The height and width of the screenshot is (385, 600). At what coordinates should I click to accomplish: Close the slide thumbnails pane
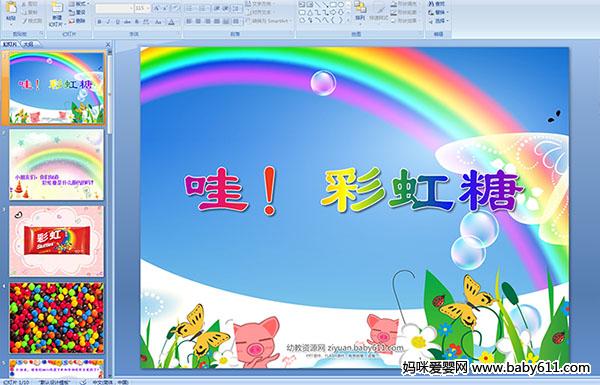click(108, 44)
